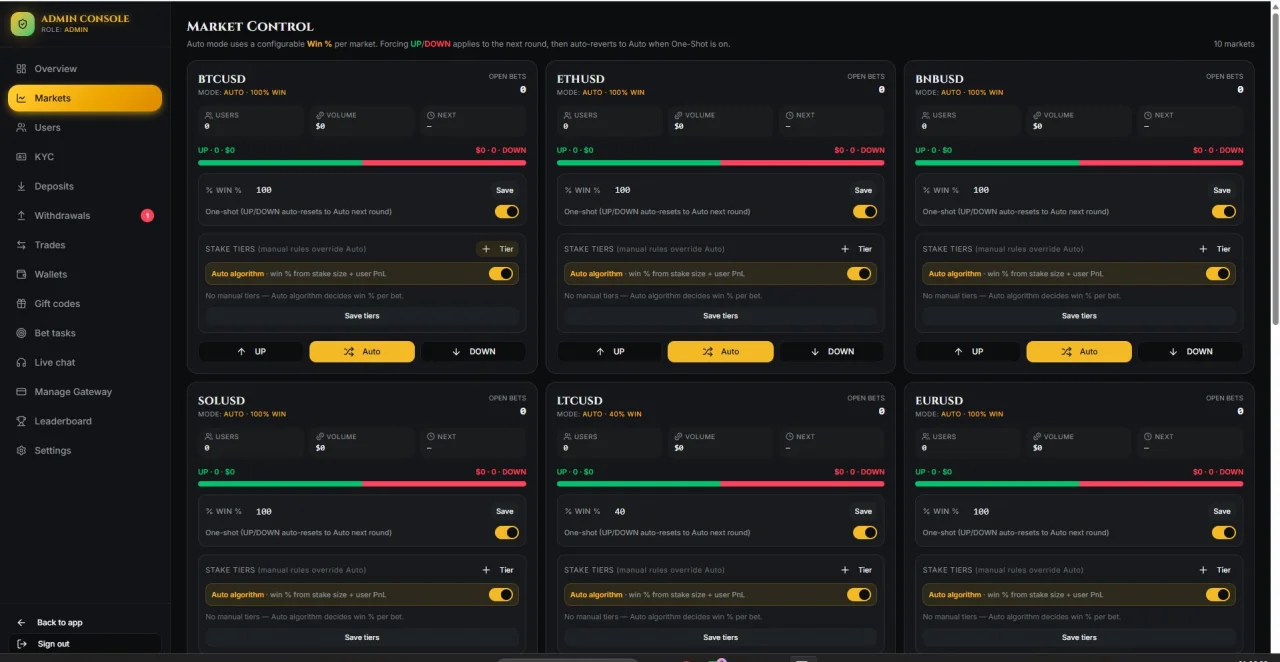
Task: Save tiers for BNBUSD
Action: pos(1079,316)
